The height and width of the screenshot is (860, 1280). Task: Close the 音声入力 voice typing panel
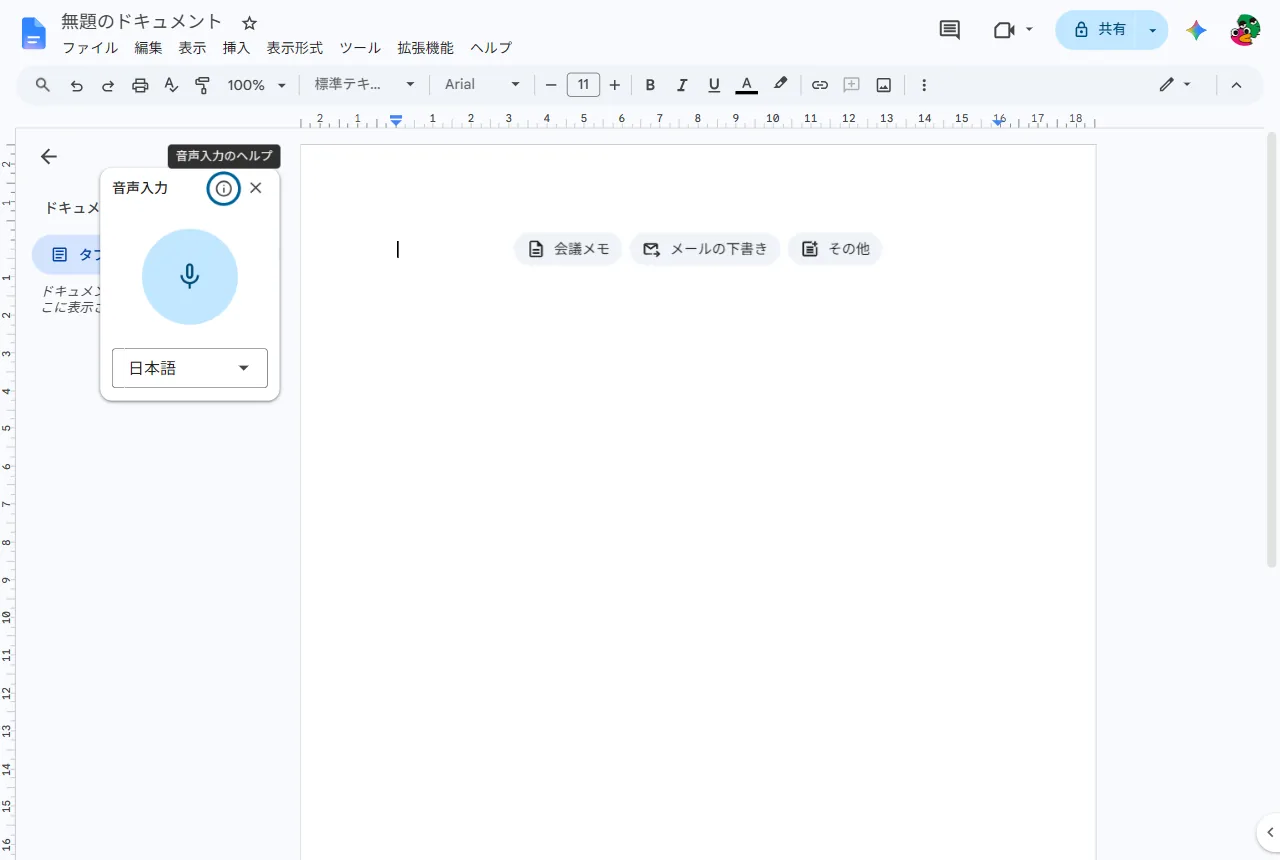(256, 188)
